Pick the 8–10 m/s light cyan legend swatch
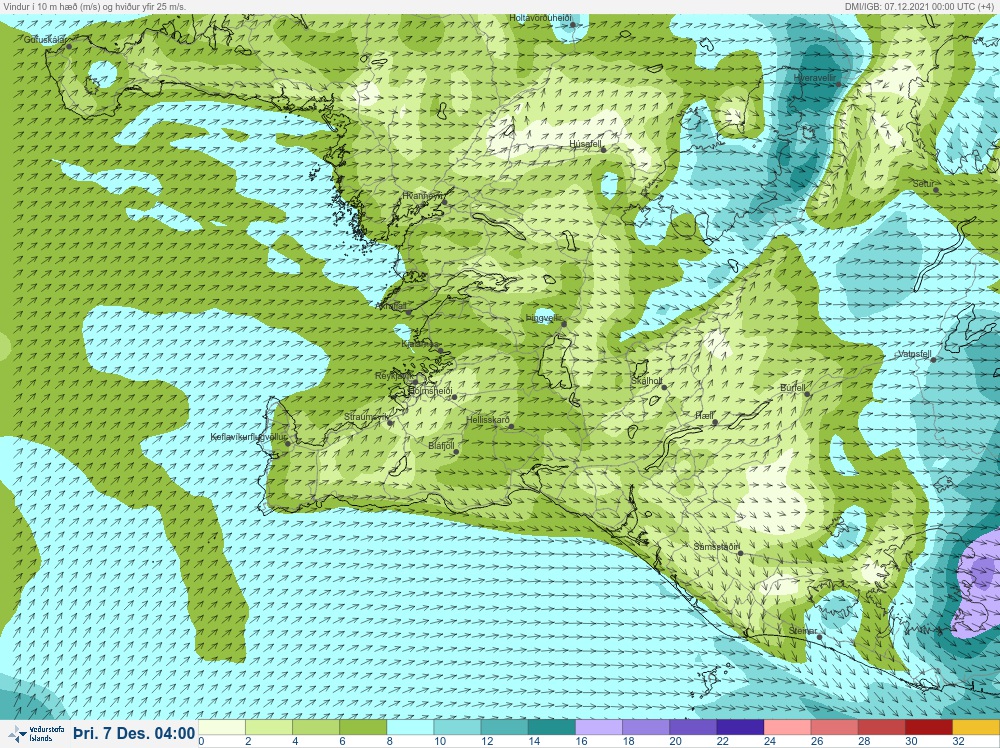The width and height of the screenshot is (1000, 748). click(x=411, y=728)
